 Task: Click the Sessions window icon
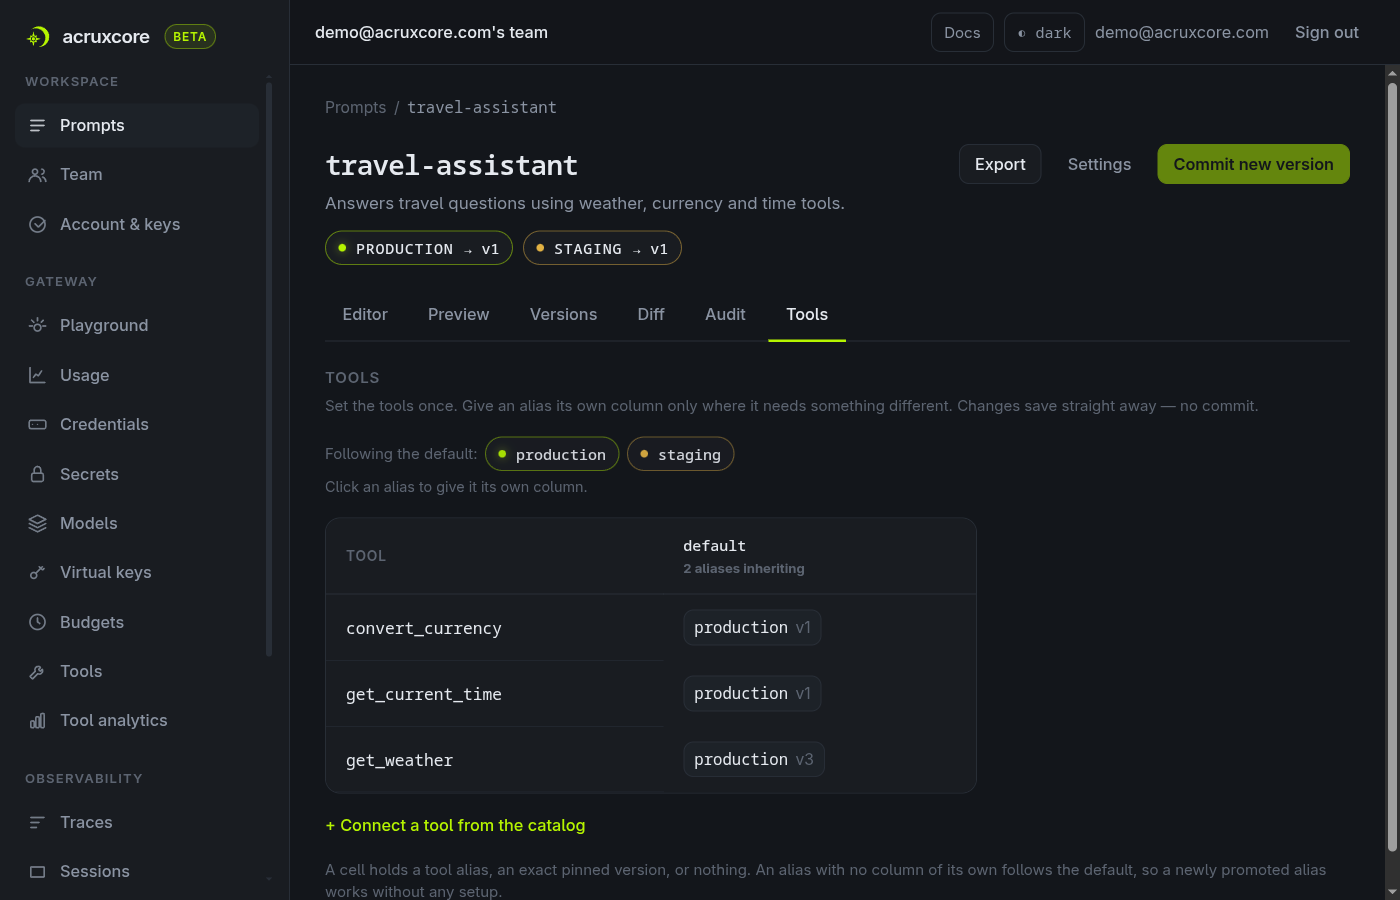click(x=37, y=872)
